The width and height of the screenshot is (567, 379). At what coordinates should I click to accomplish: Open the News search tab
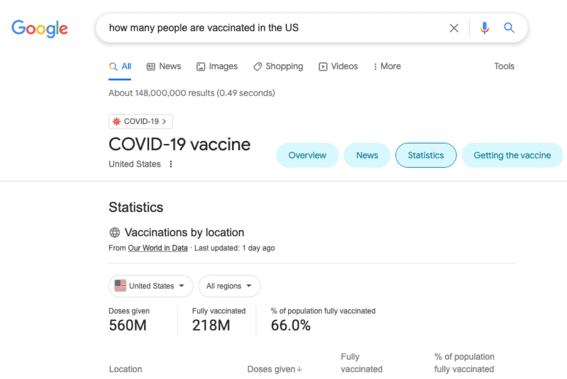point(164,67)
